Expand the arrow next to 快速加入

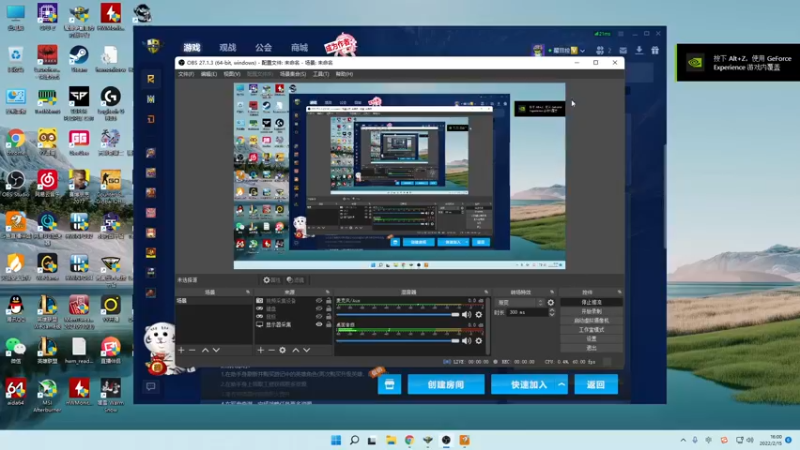click(x=562, y=385)
